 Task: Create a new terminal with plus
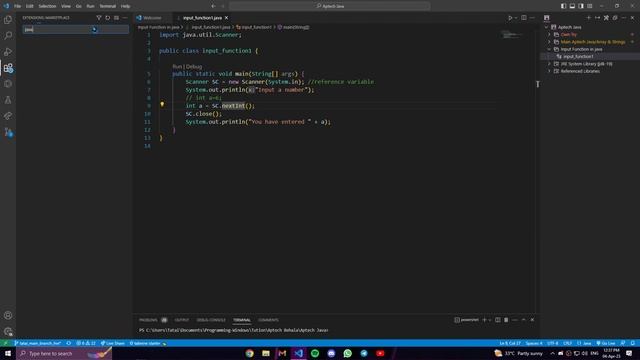pos(484,320)
